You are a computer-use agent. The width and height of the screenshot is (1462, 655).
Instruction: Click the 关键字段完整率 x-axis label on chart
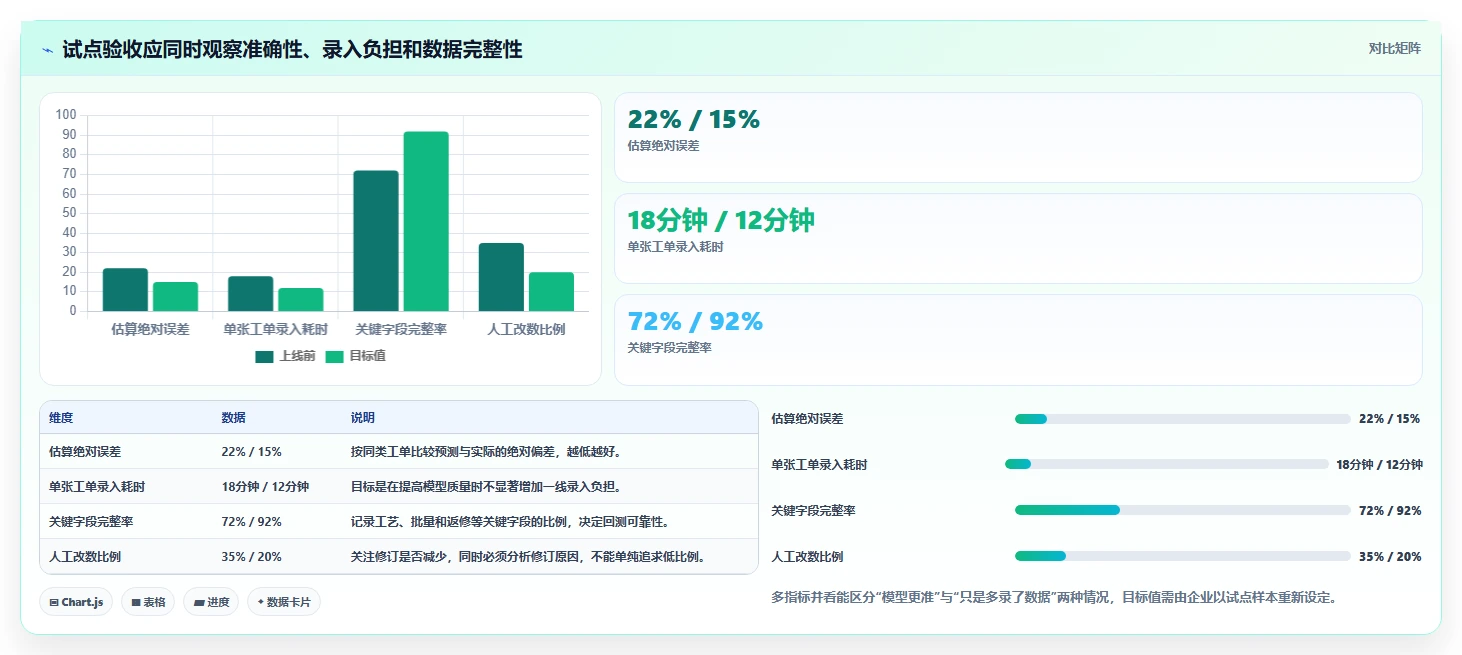pos(401,329)
